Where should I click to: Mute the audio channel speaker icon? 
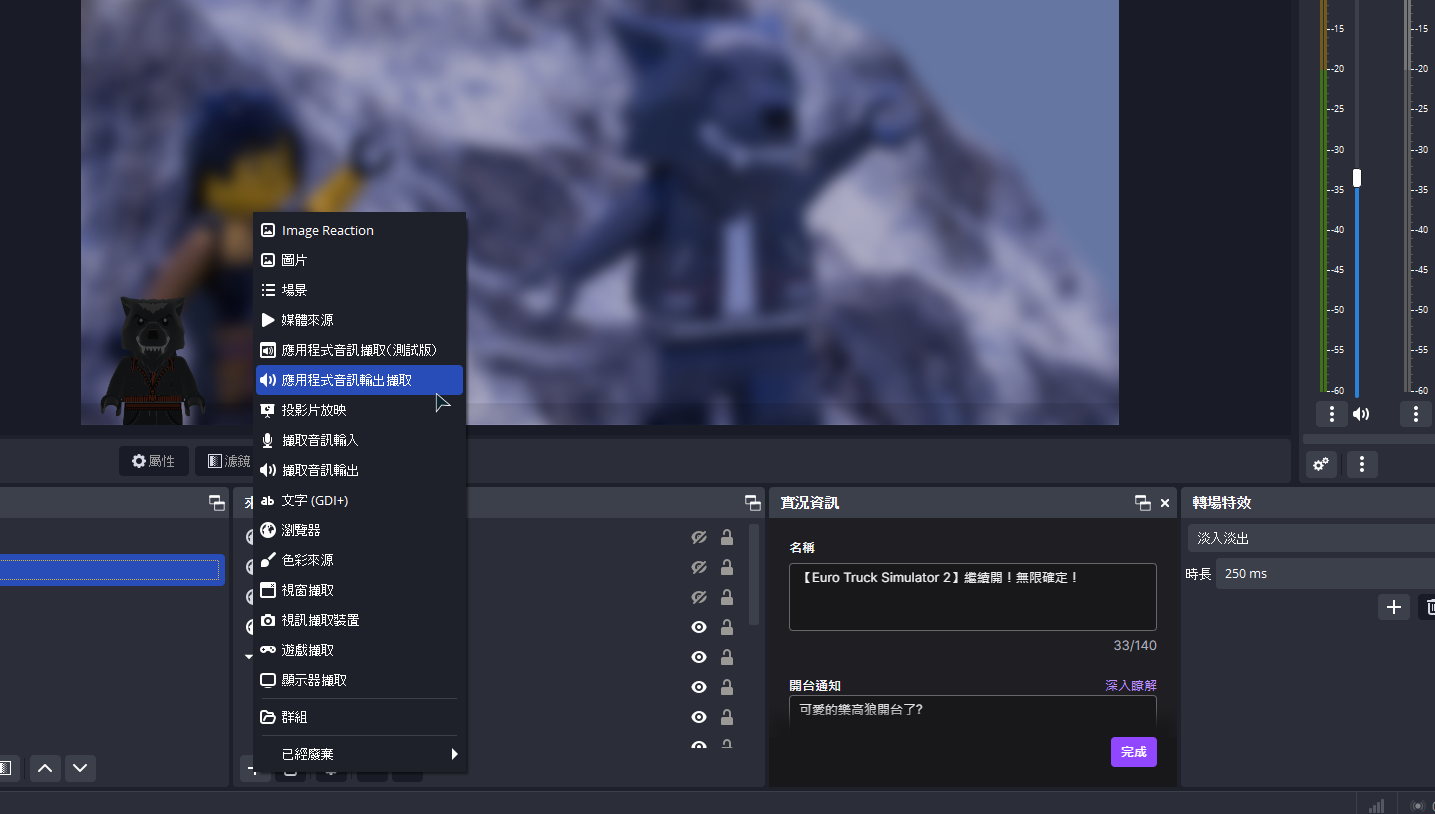[x=1361, y=414]
